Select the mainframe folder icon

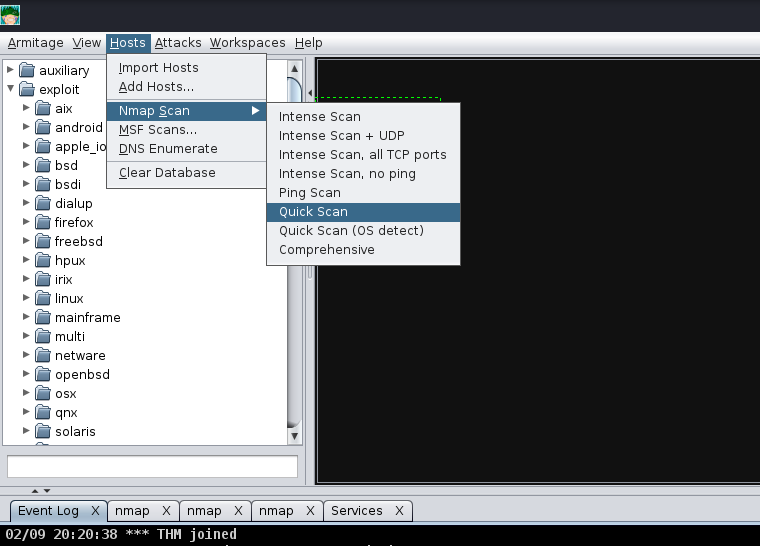point(43,317)
